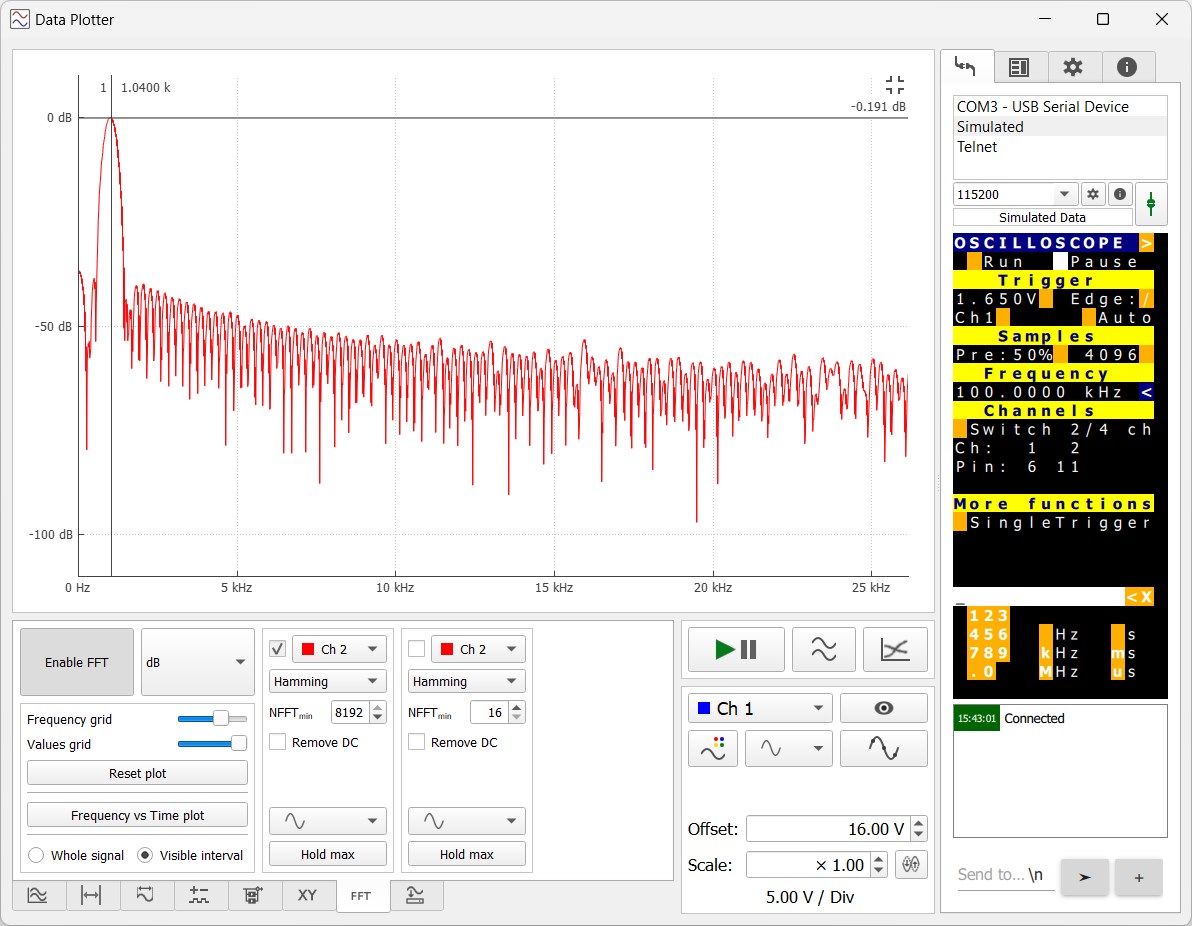This screenshot has width=1192, height=926.
Task: Click the multicolor channel color wave icon
Action: pyautogui.click(x=712, y=748)
